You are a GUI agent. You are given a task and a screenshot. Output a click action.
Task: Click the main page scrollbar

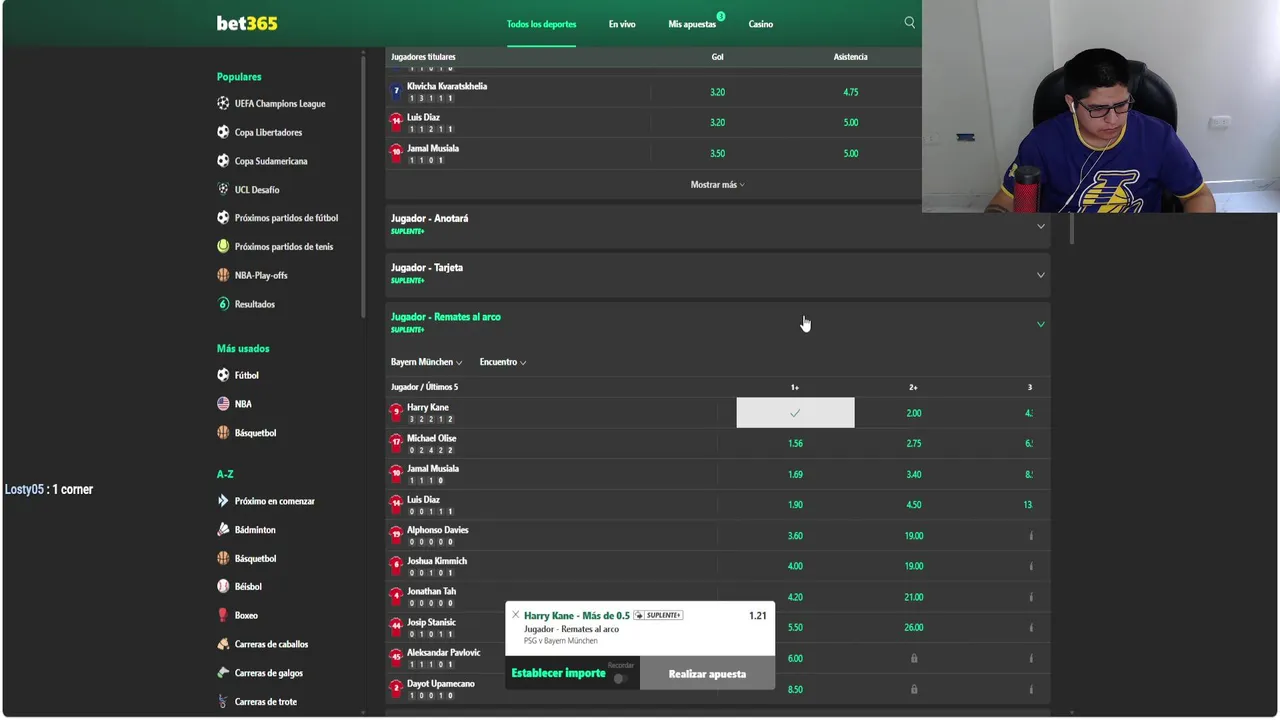point(1072,228)
